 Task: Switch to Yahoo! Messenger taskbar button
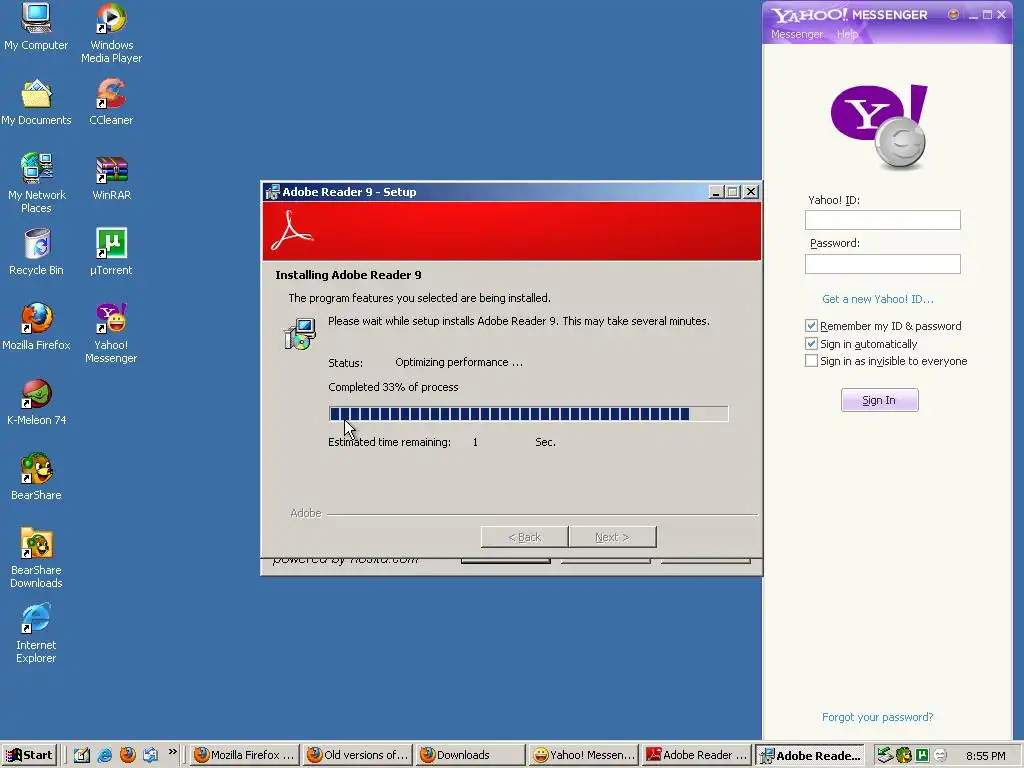click(583, 755)
